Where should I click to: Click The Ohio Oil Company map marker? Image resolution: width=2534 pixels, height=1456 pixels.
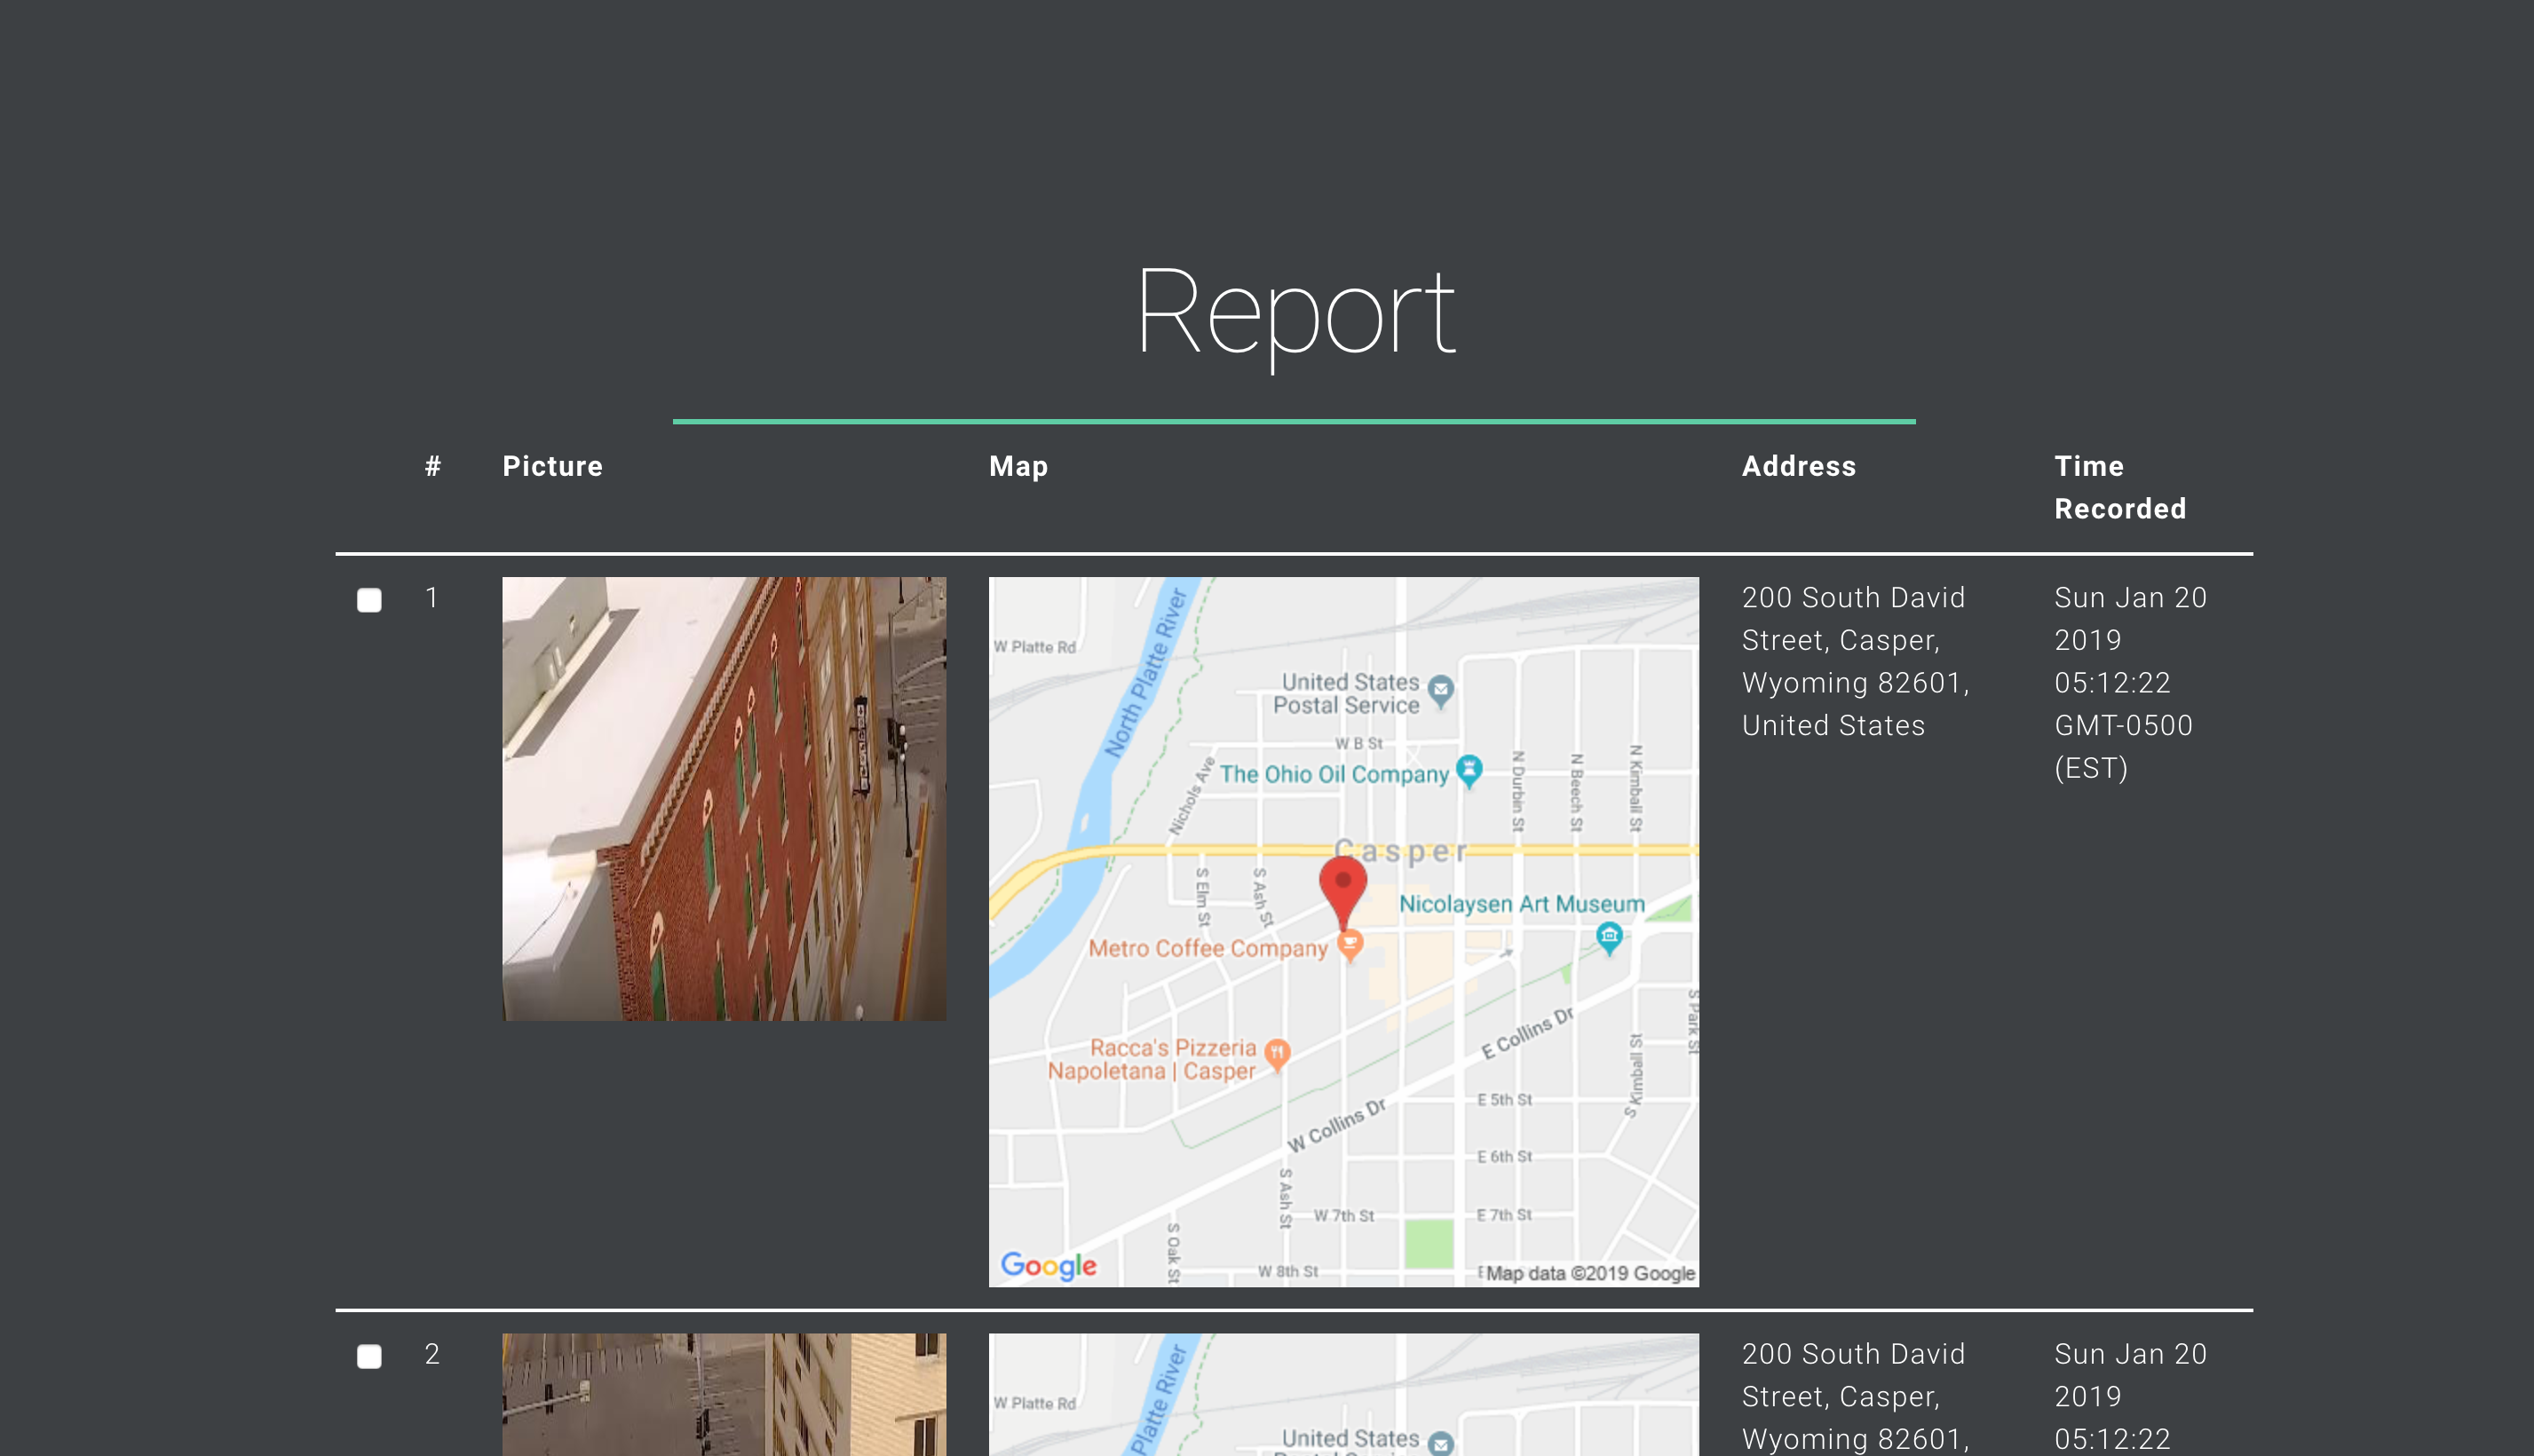pos(1468,770)
